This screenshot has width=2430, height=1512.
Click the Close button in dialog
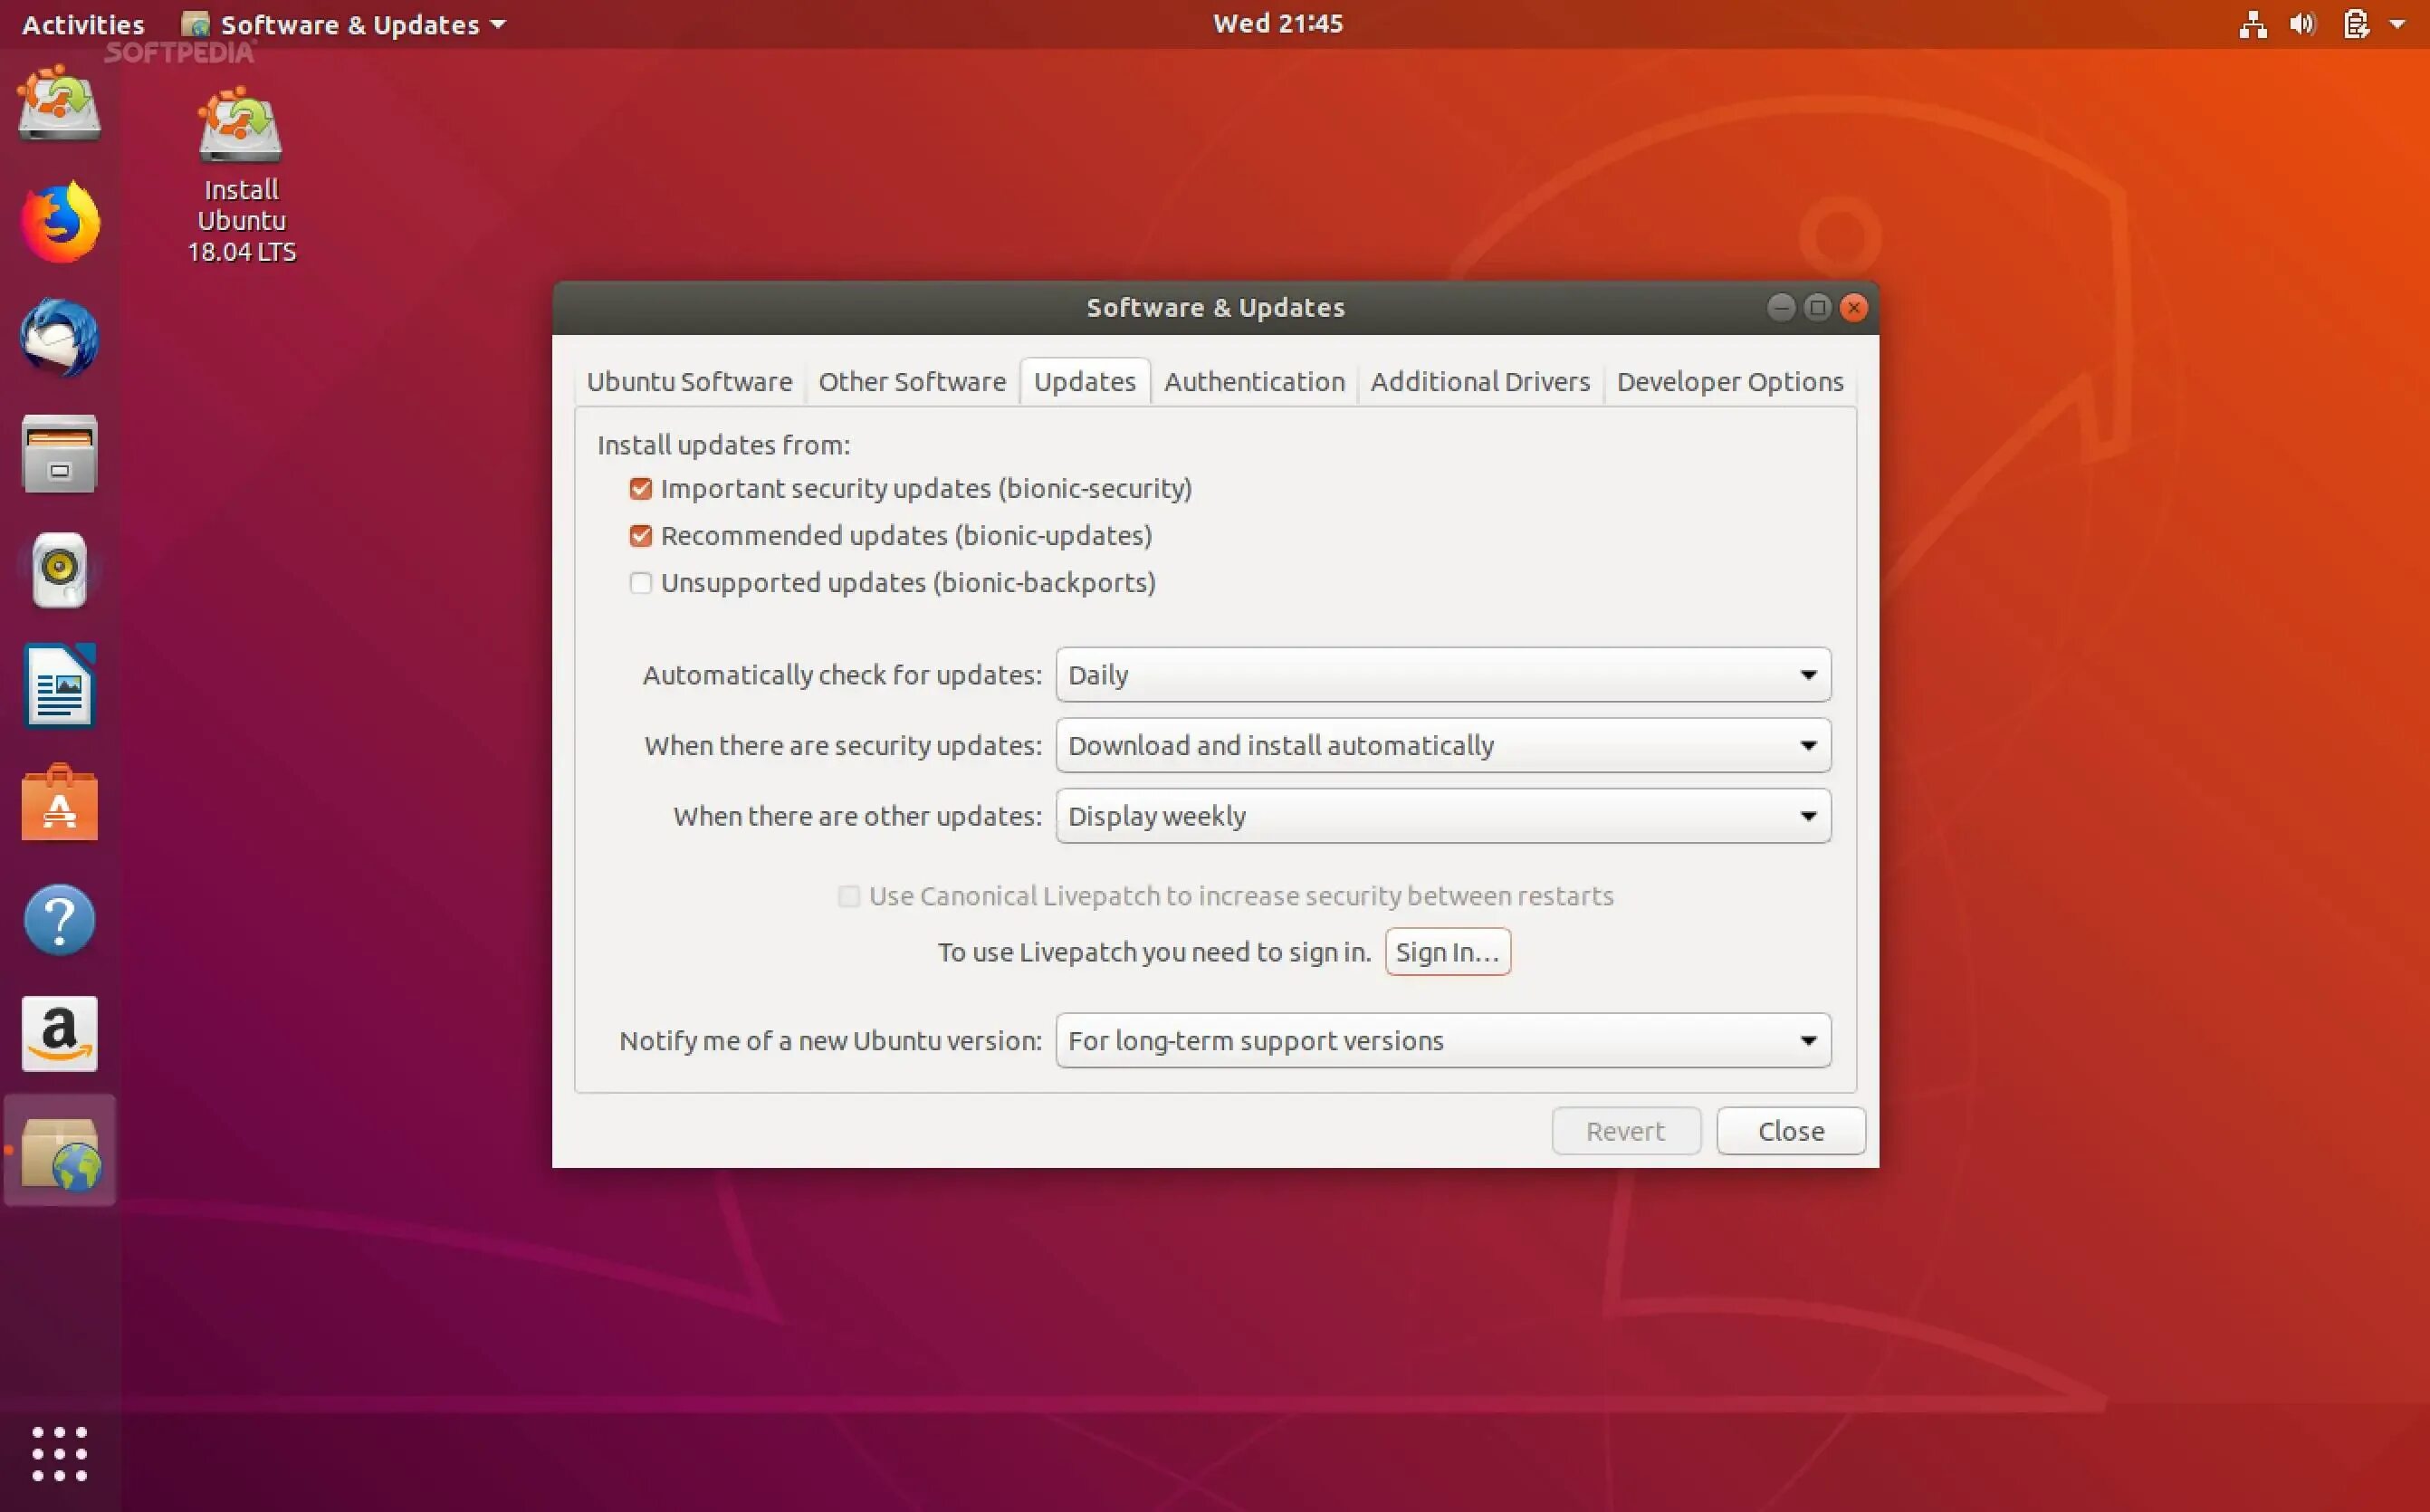click(1791, 1131)
